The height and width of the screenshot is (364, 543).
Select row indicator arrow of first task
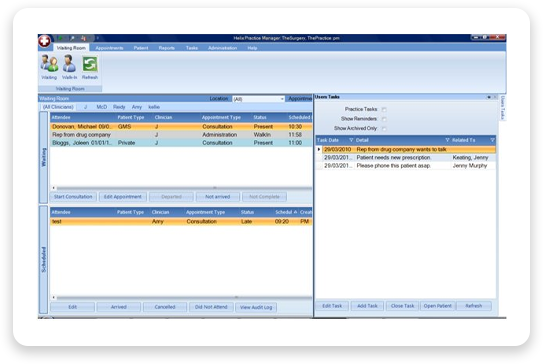(319, 149)
